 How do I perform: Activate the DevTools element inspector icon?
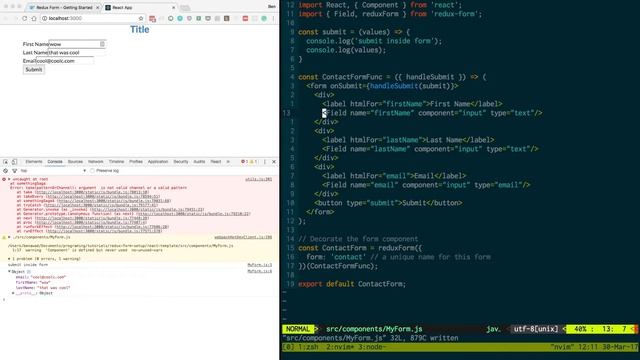coord(6,162)
